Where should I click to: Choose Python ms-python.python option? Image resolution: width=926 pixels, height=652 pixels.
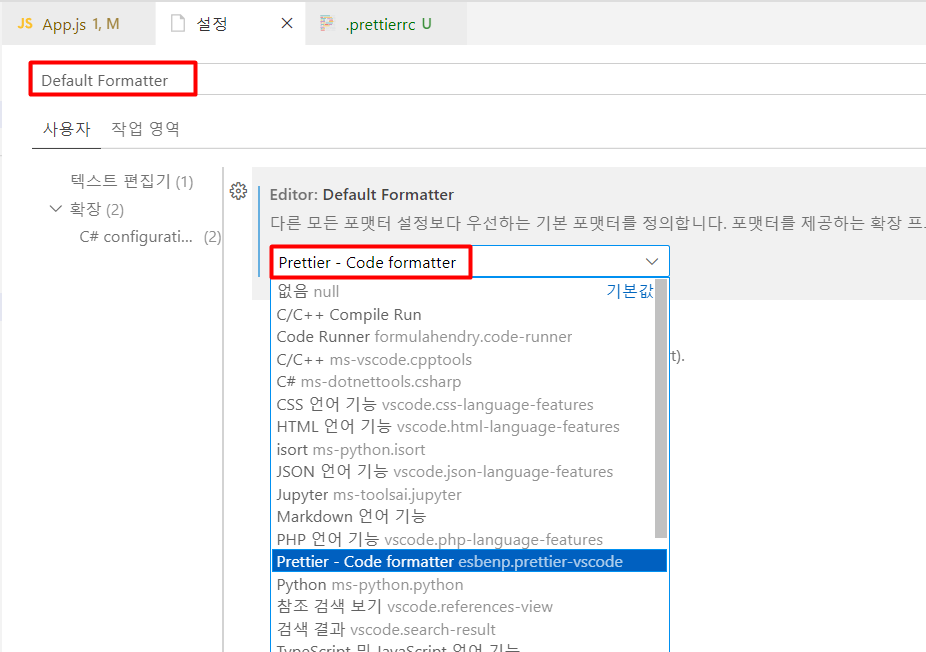pos(469,585)
